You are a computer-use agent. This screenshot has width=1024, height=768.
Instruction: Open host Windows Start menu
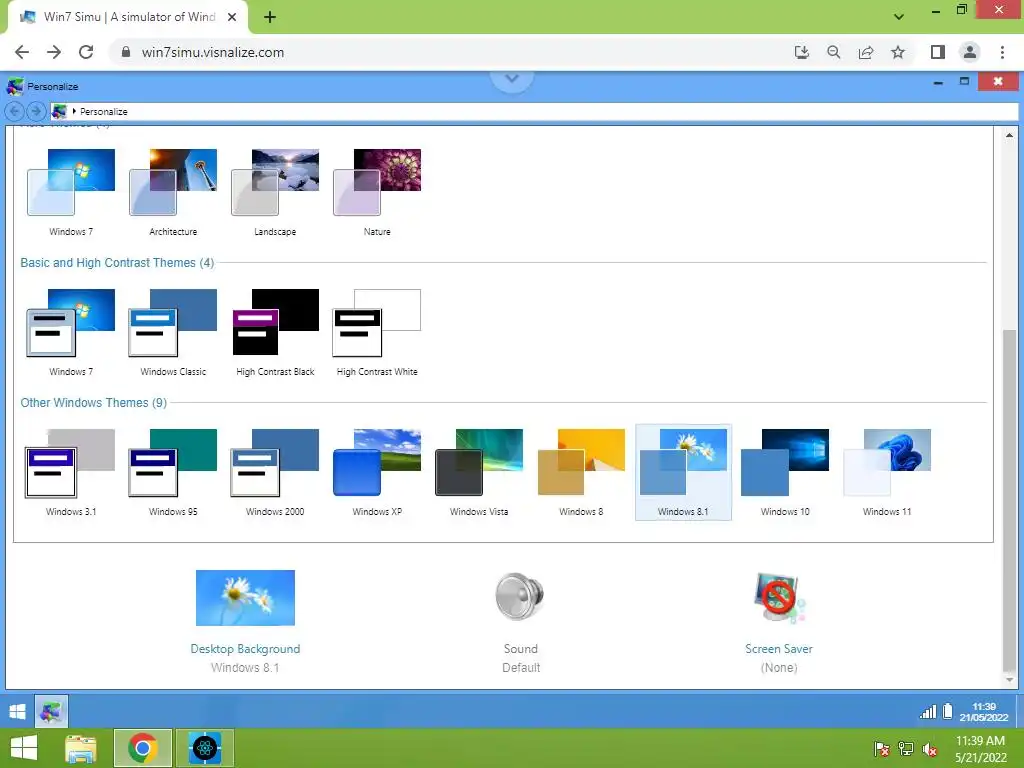(24, 748)
